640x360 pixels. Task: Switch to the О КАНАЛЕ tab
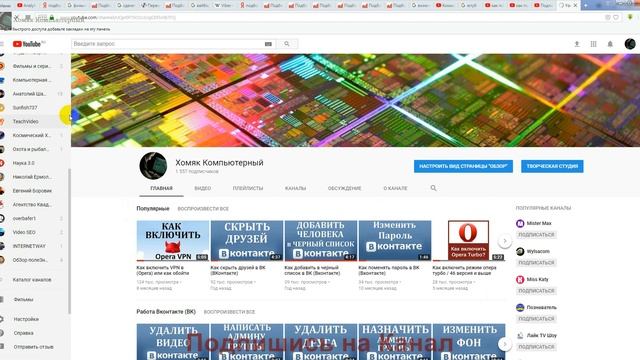pyautogui.click(x=395, y=188)
